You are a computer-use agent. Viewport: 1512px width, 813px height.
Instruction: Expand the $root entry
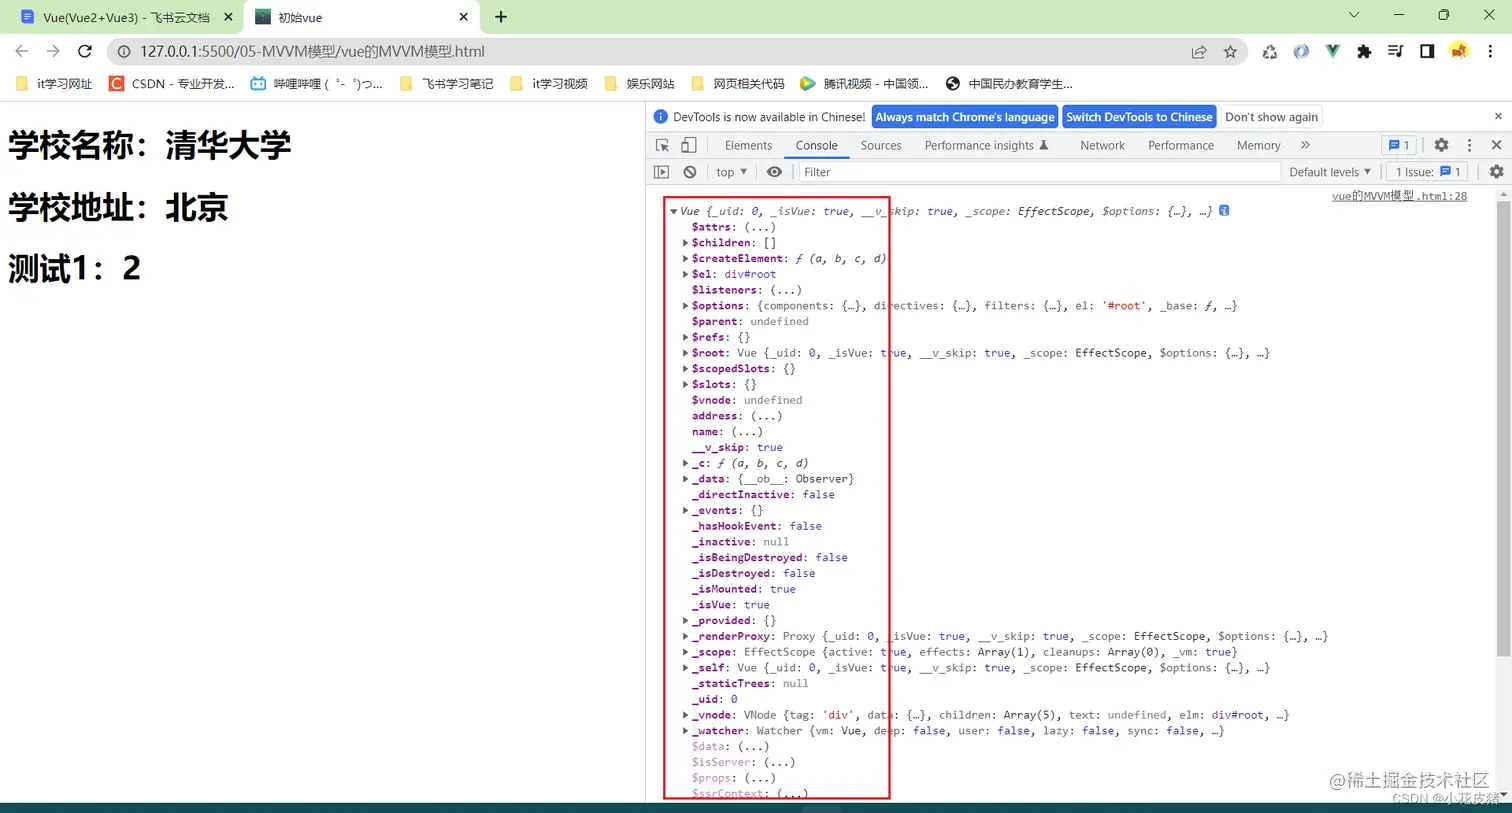[x=685, y=353]
